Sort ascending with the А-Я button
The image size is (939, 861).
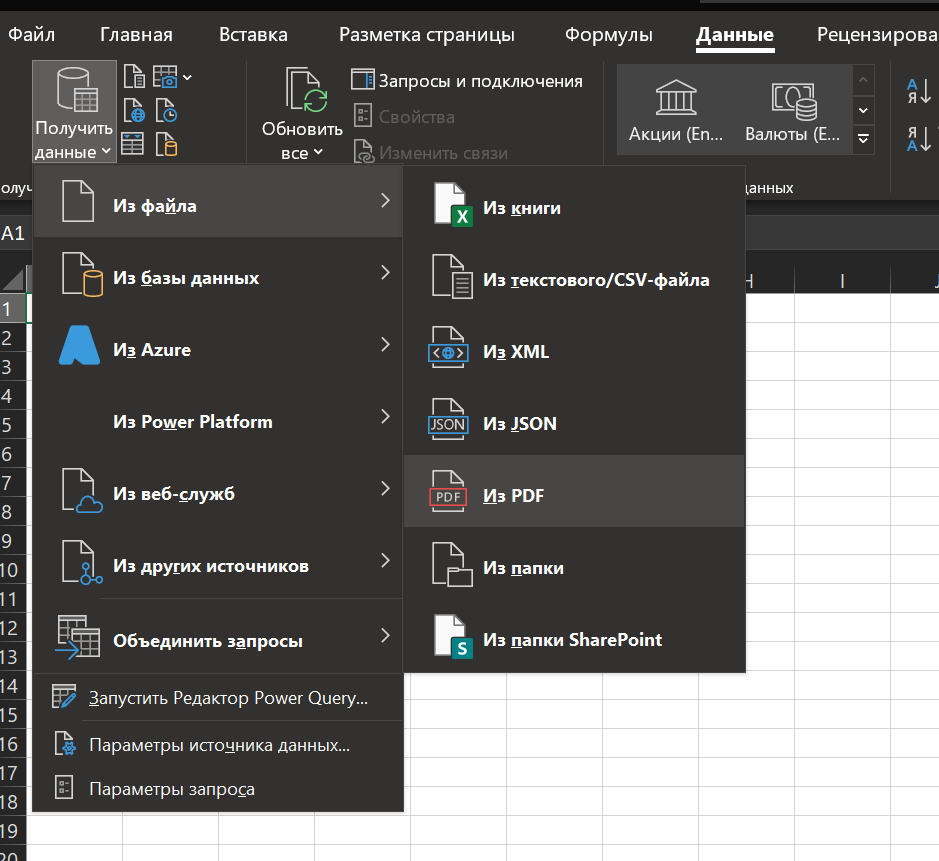click(919, 91)
